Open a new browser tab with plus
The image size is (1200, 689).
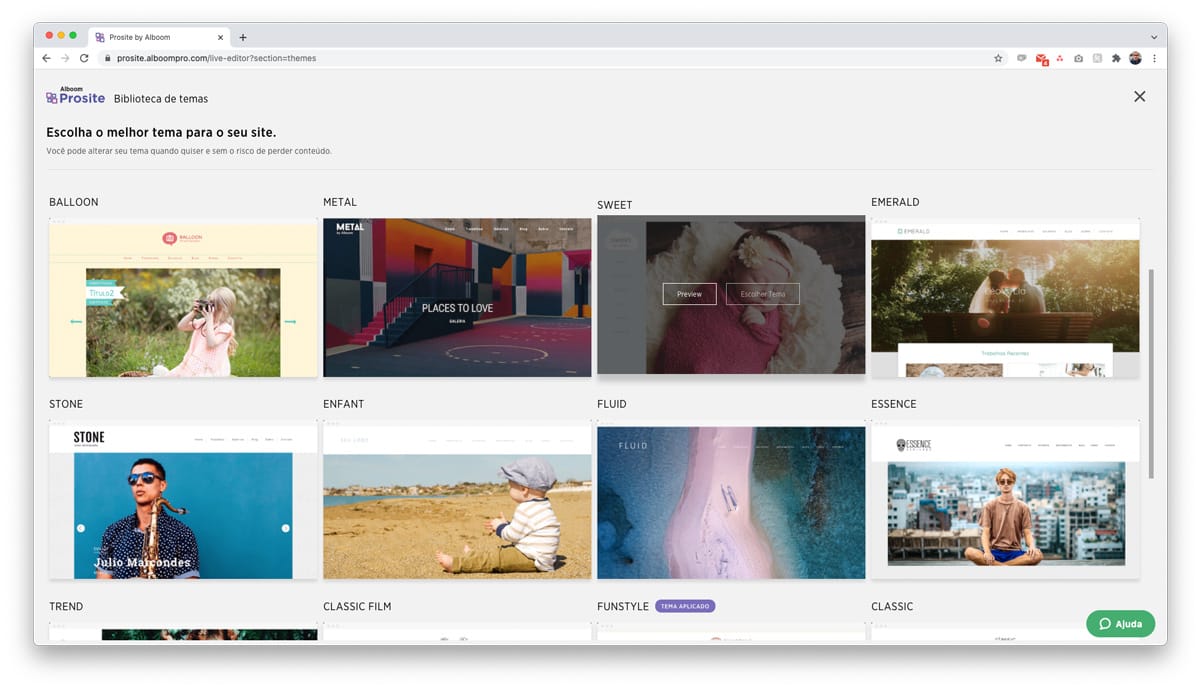[x=243, y=37]
